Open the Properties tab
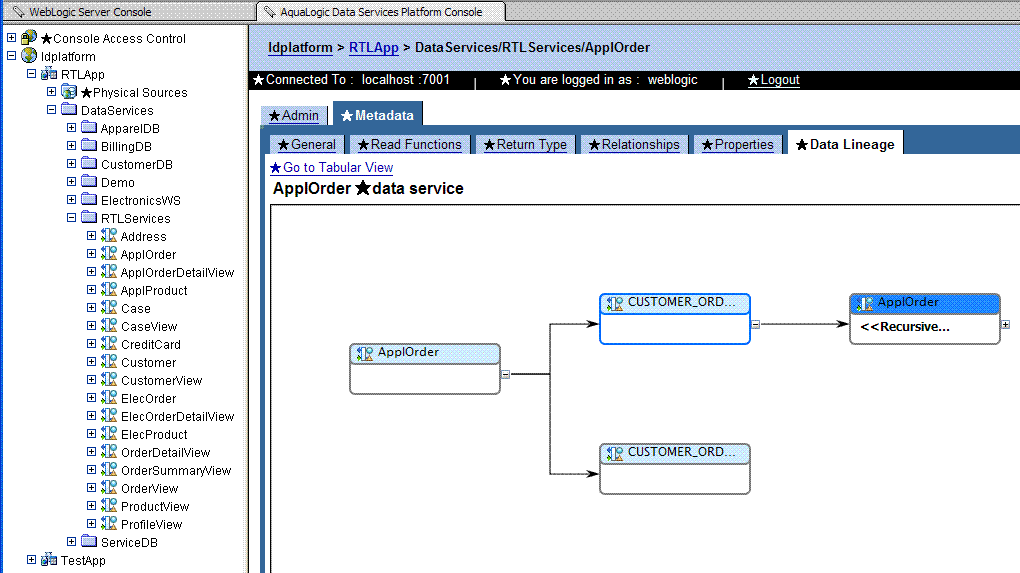 [738, 144]
